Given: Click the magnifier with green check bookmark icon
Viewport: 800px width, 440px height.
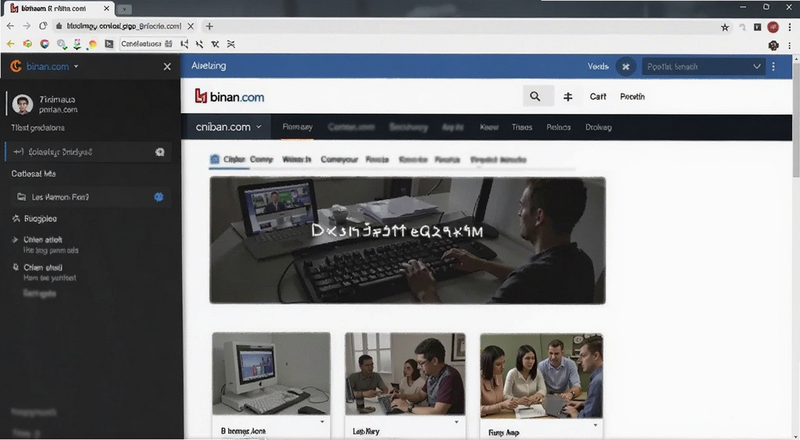Looking at the screenshot, I should 62,44.
